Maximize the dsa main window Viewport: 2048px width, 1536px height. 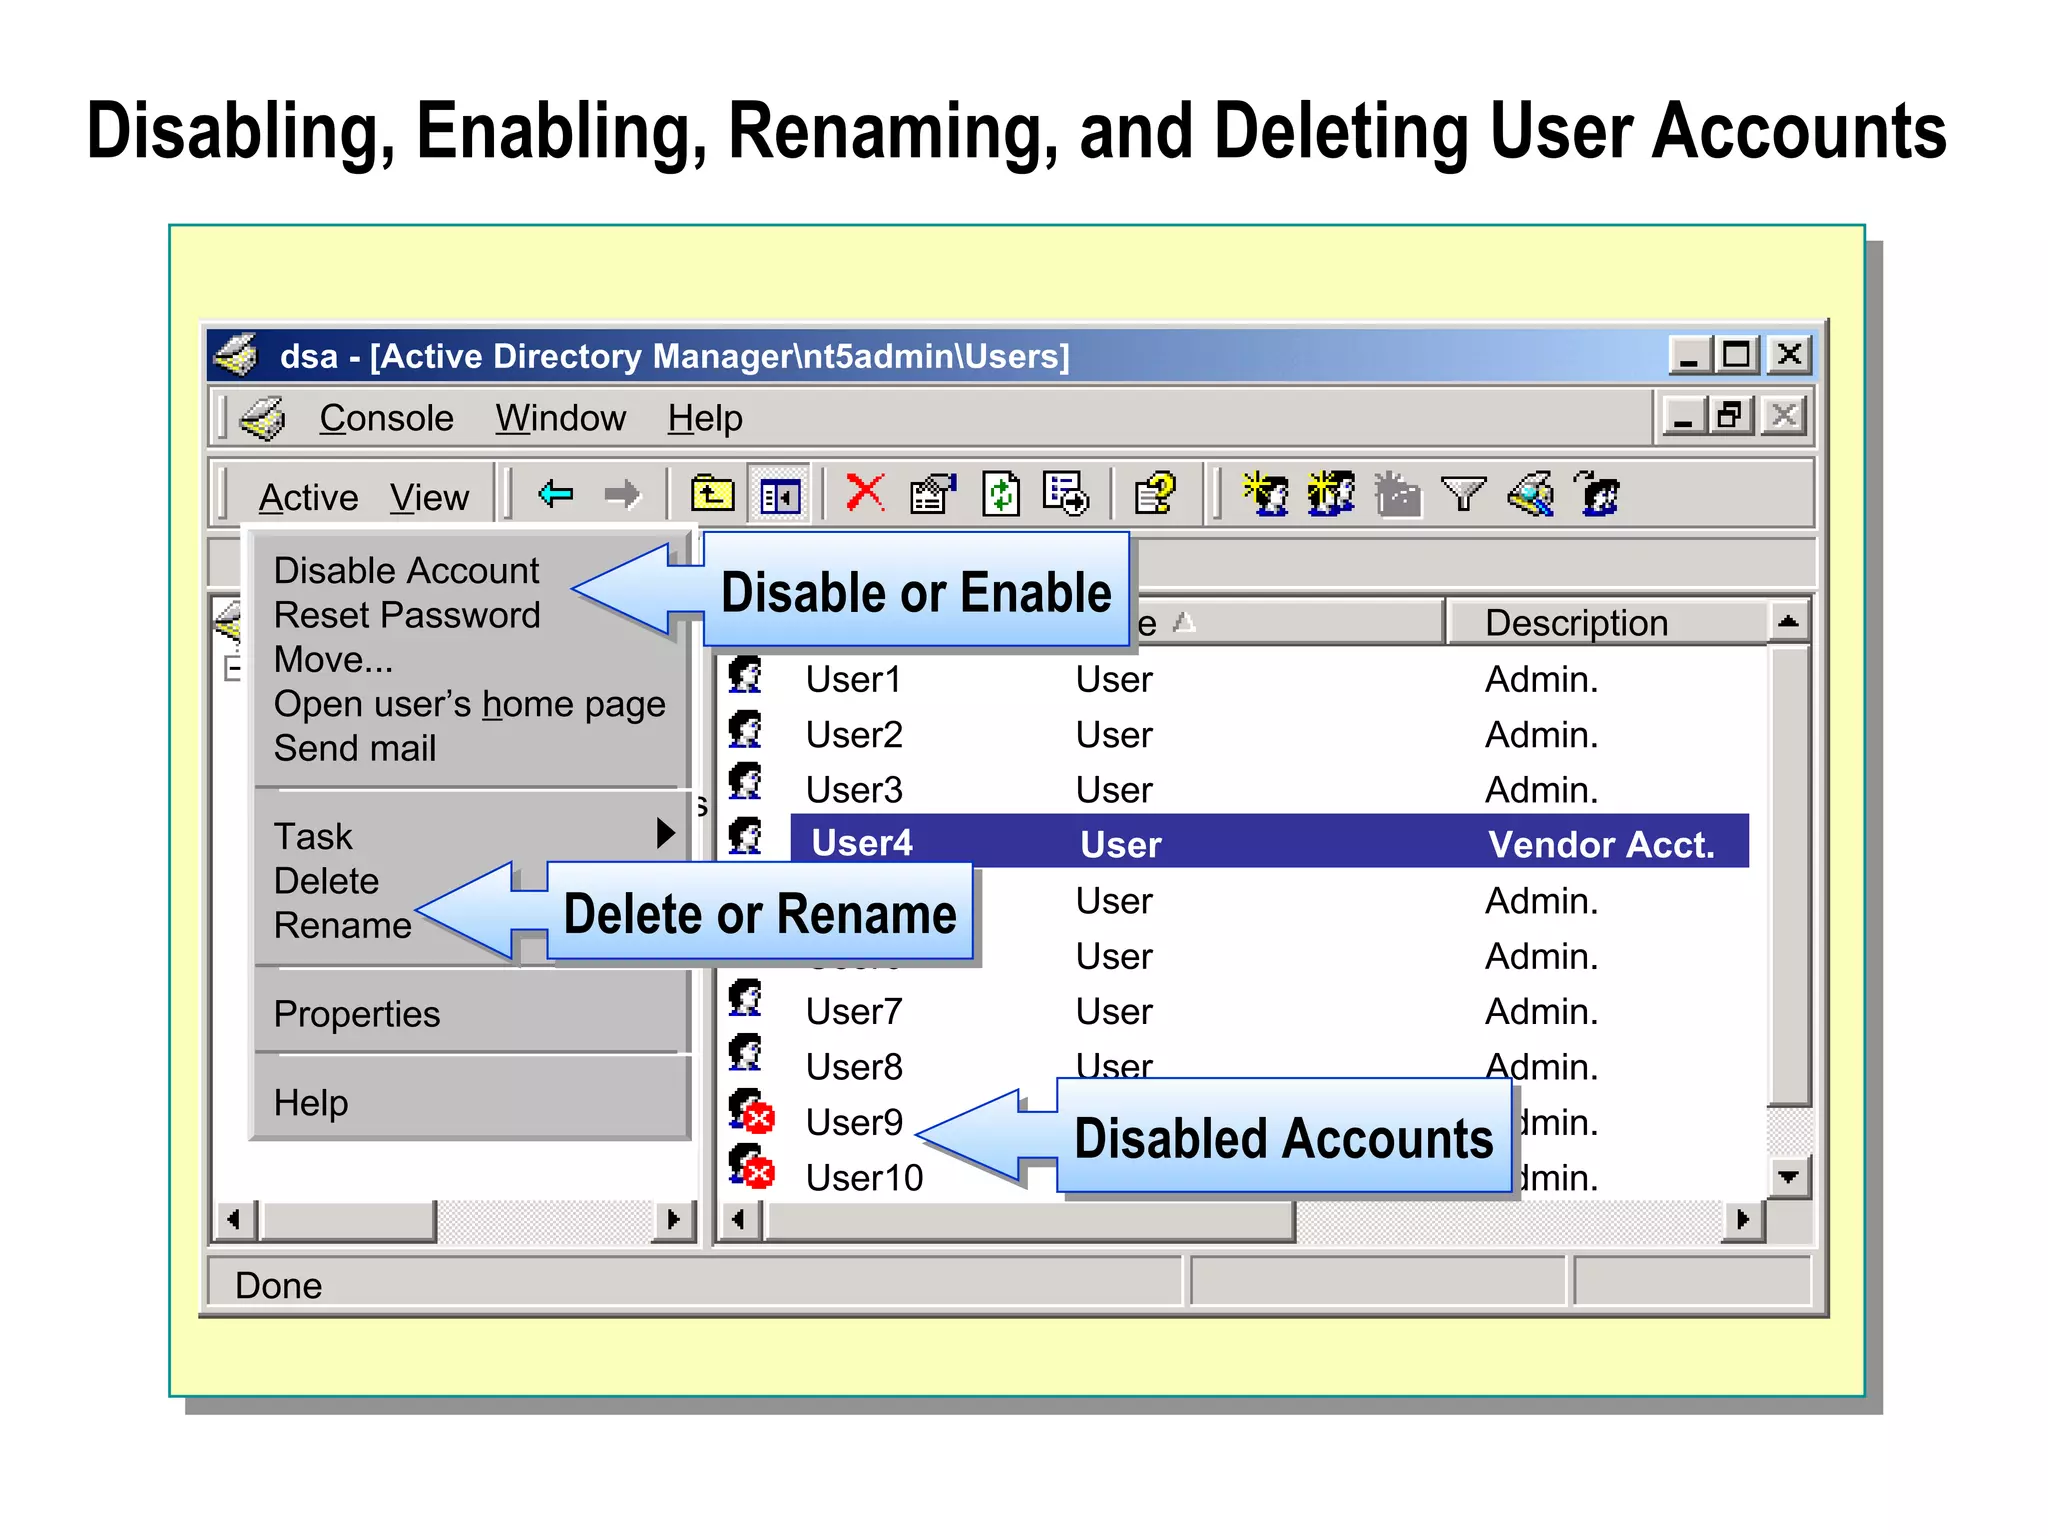click(1737, 355)
